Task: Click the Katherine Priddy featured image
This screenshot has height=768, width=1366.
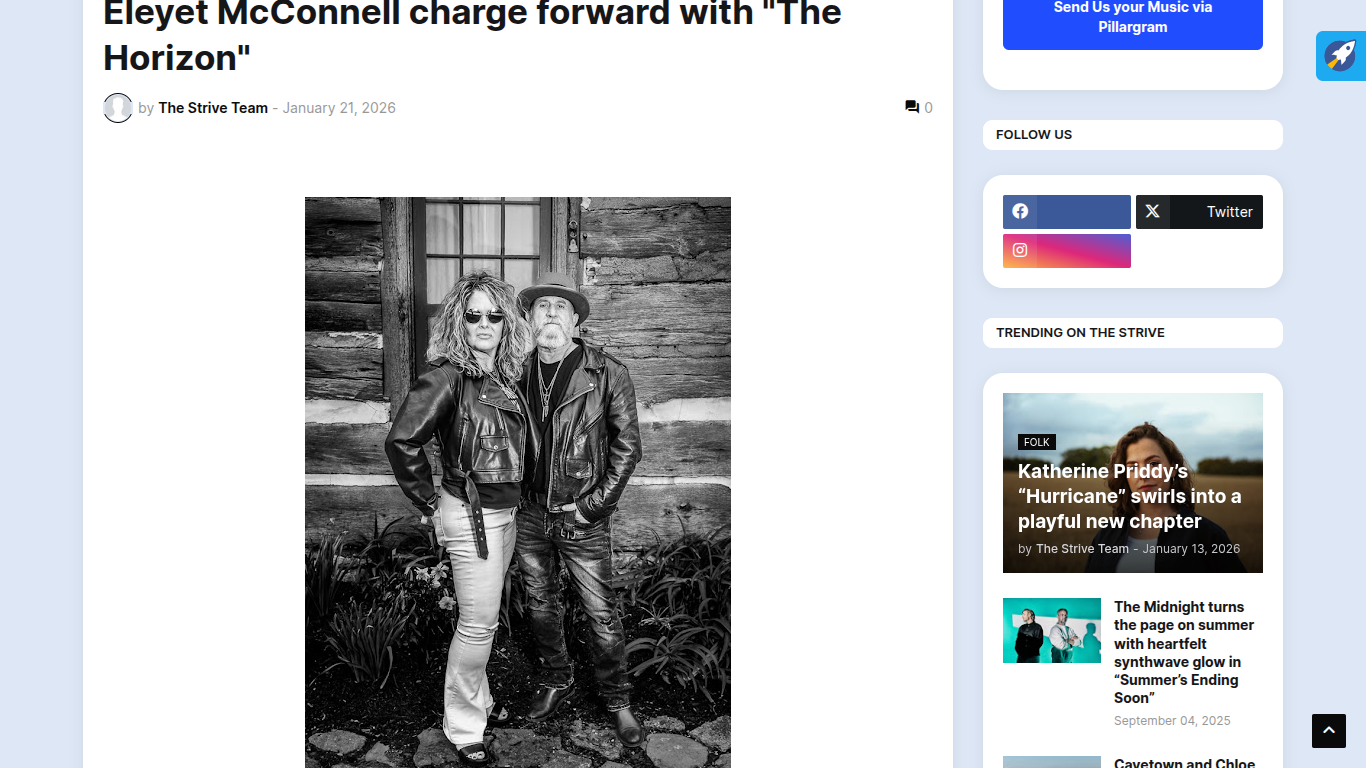Action: [x=1133, y=483]
